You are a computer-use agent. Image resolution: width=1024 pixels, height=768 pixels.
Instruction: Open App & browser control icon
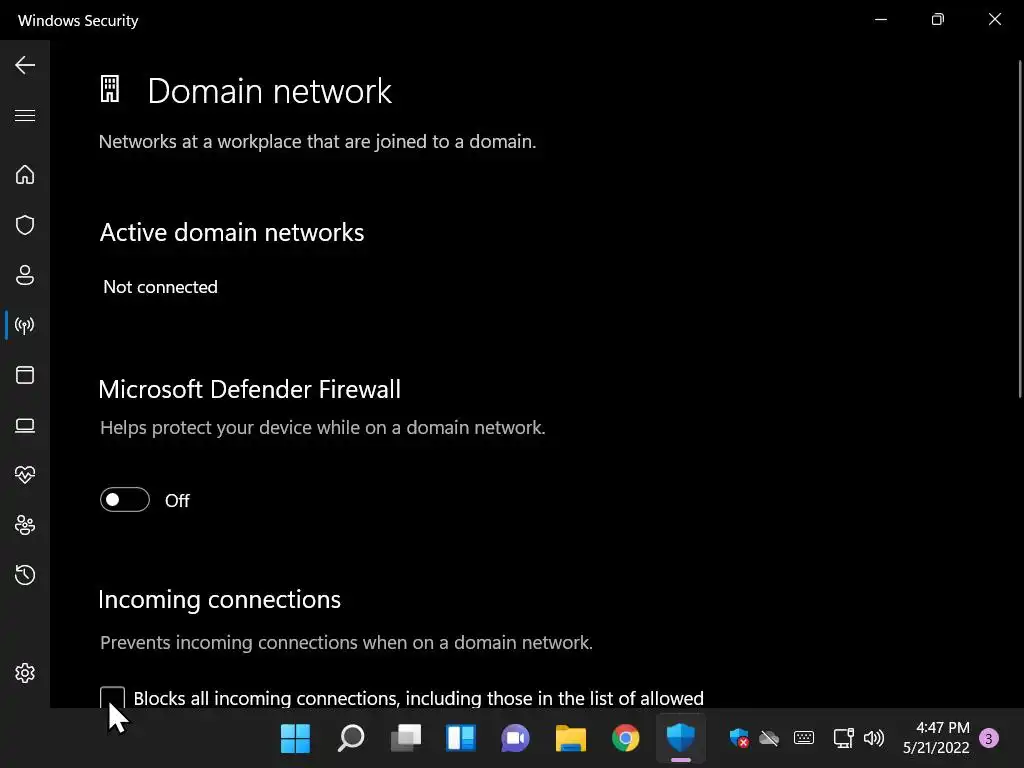[x=25, y=375]
